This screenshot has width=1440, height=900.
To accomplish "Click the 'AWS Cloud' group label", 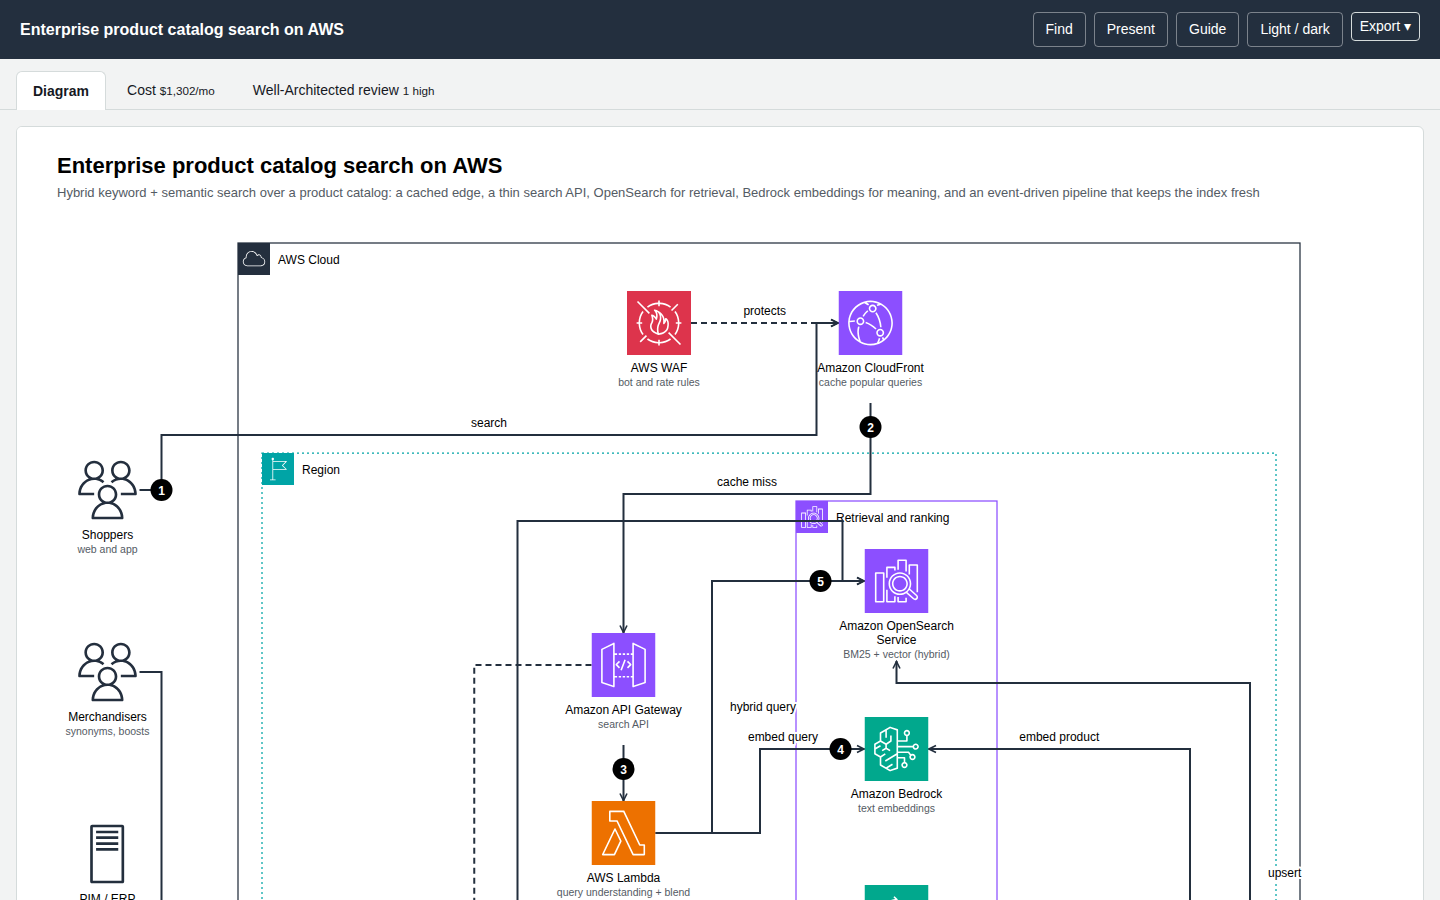I will tap(309, 260).
